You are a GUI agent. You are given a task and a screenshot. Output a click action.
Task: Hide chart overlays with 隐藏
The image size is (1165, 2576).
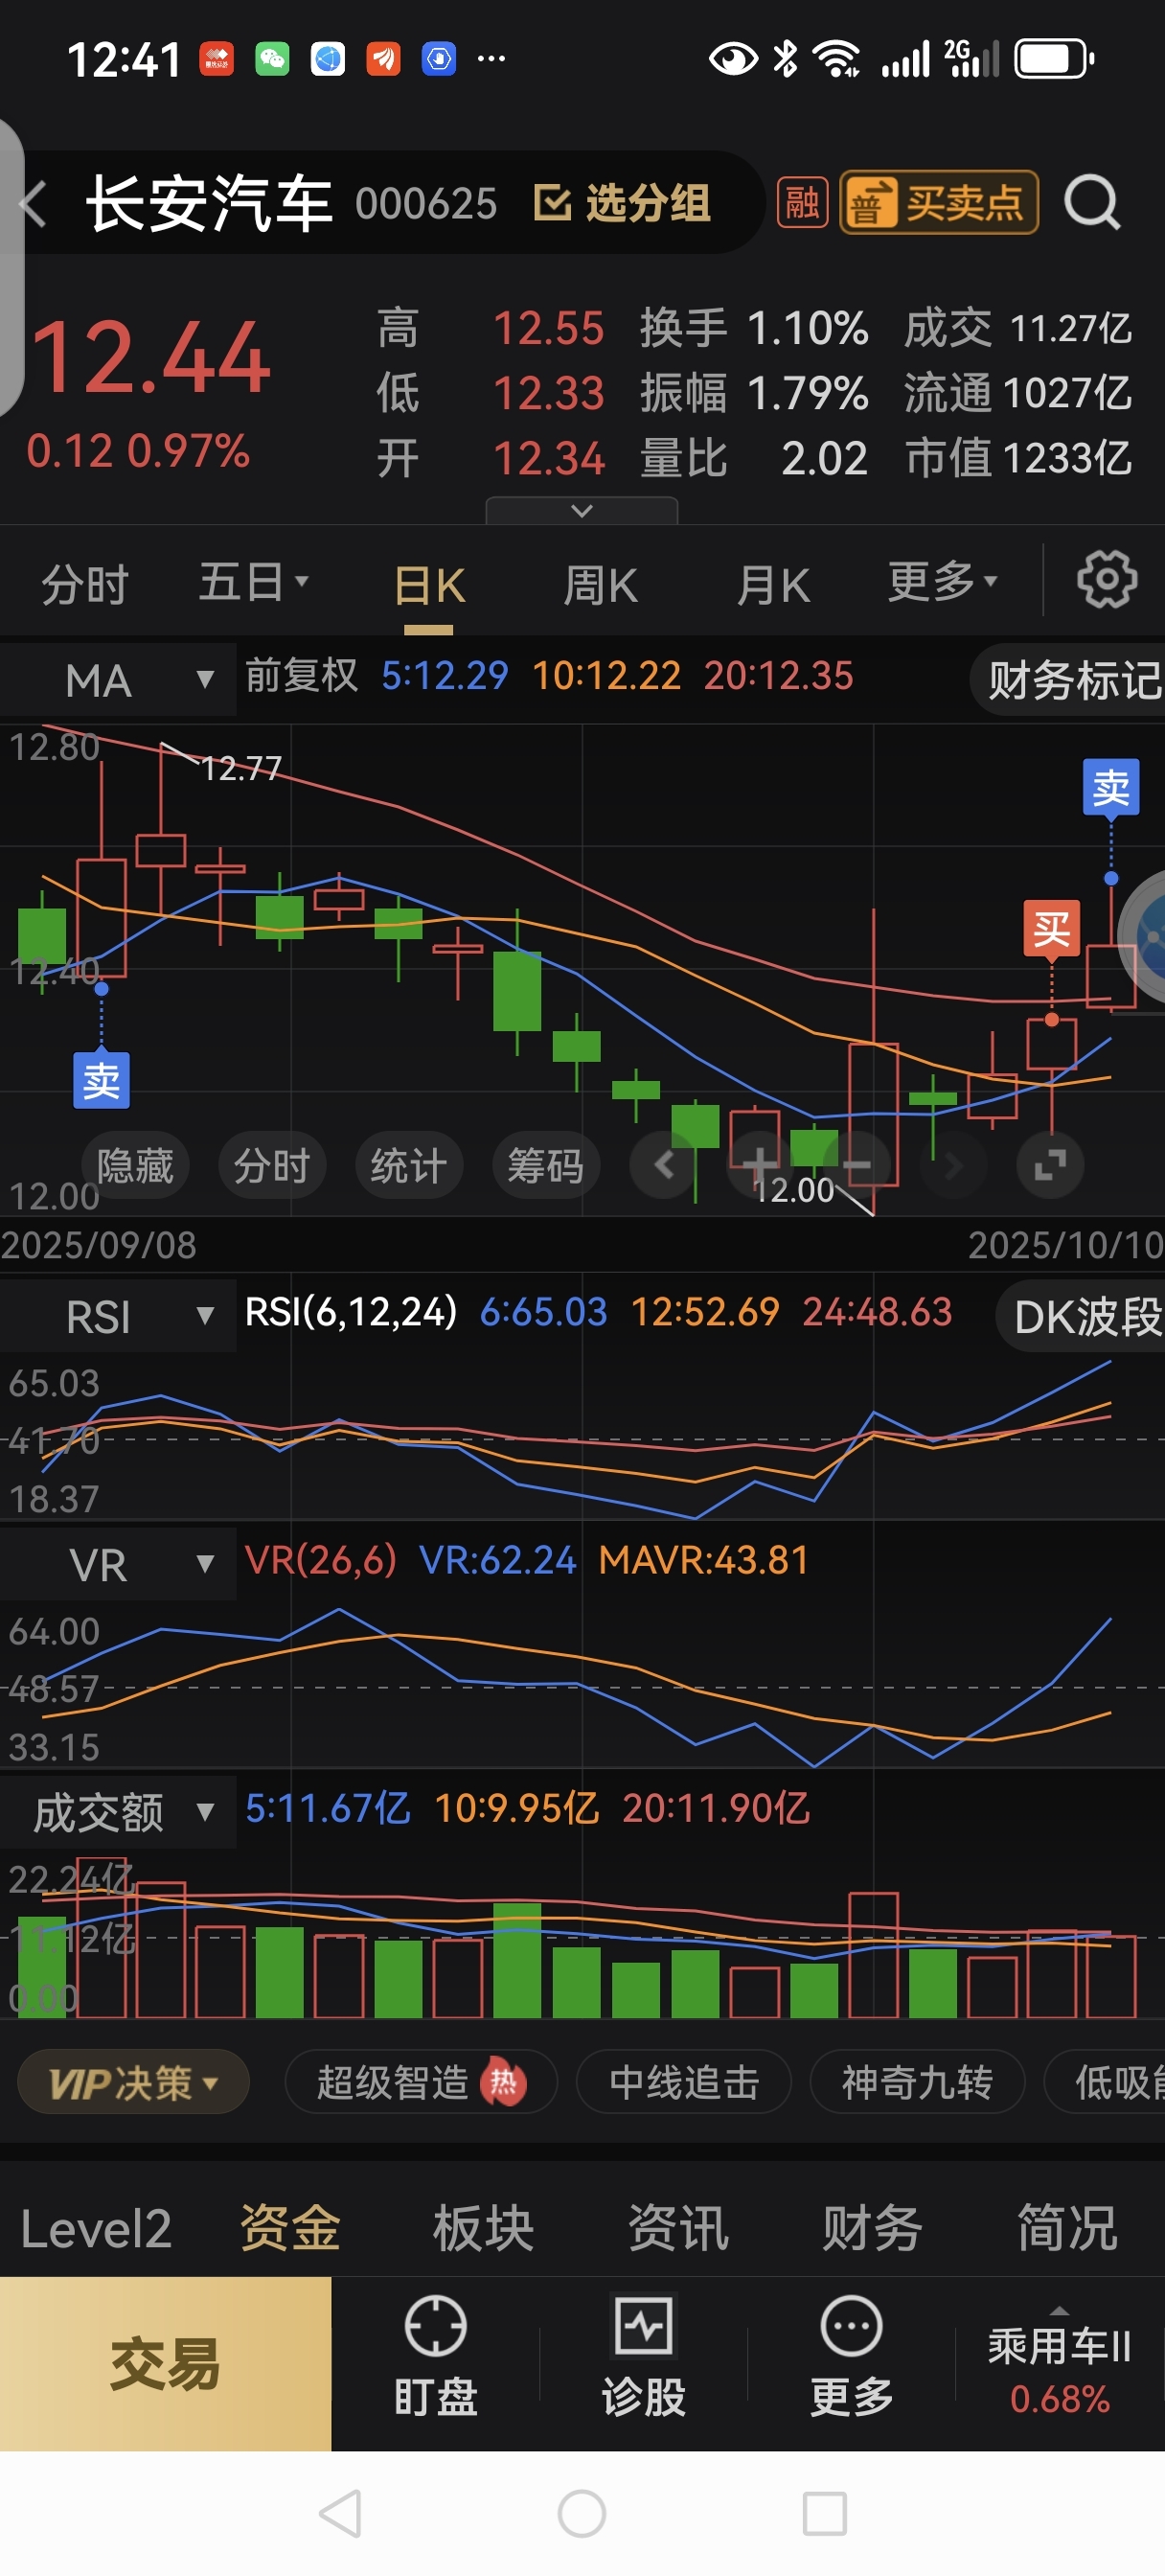pos(135,1165)
